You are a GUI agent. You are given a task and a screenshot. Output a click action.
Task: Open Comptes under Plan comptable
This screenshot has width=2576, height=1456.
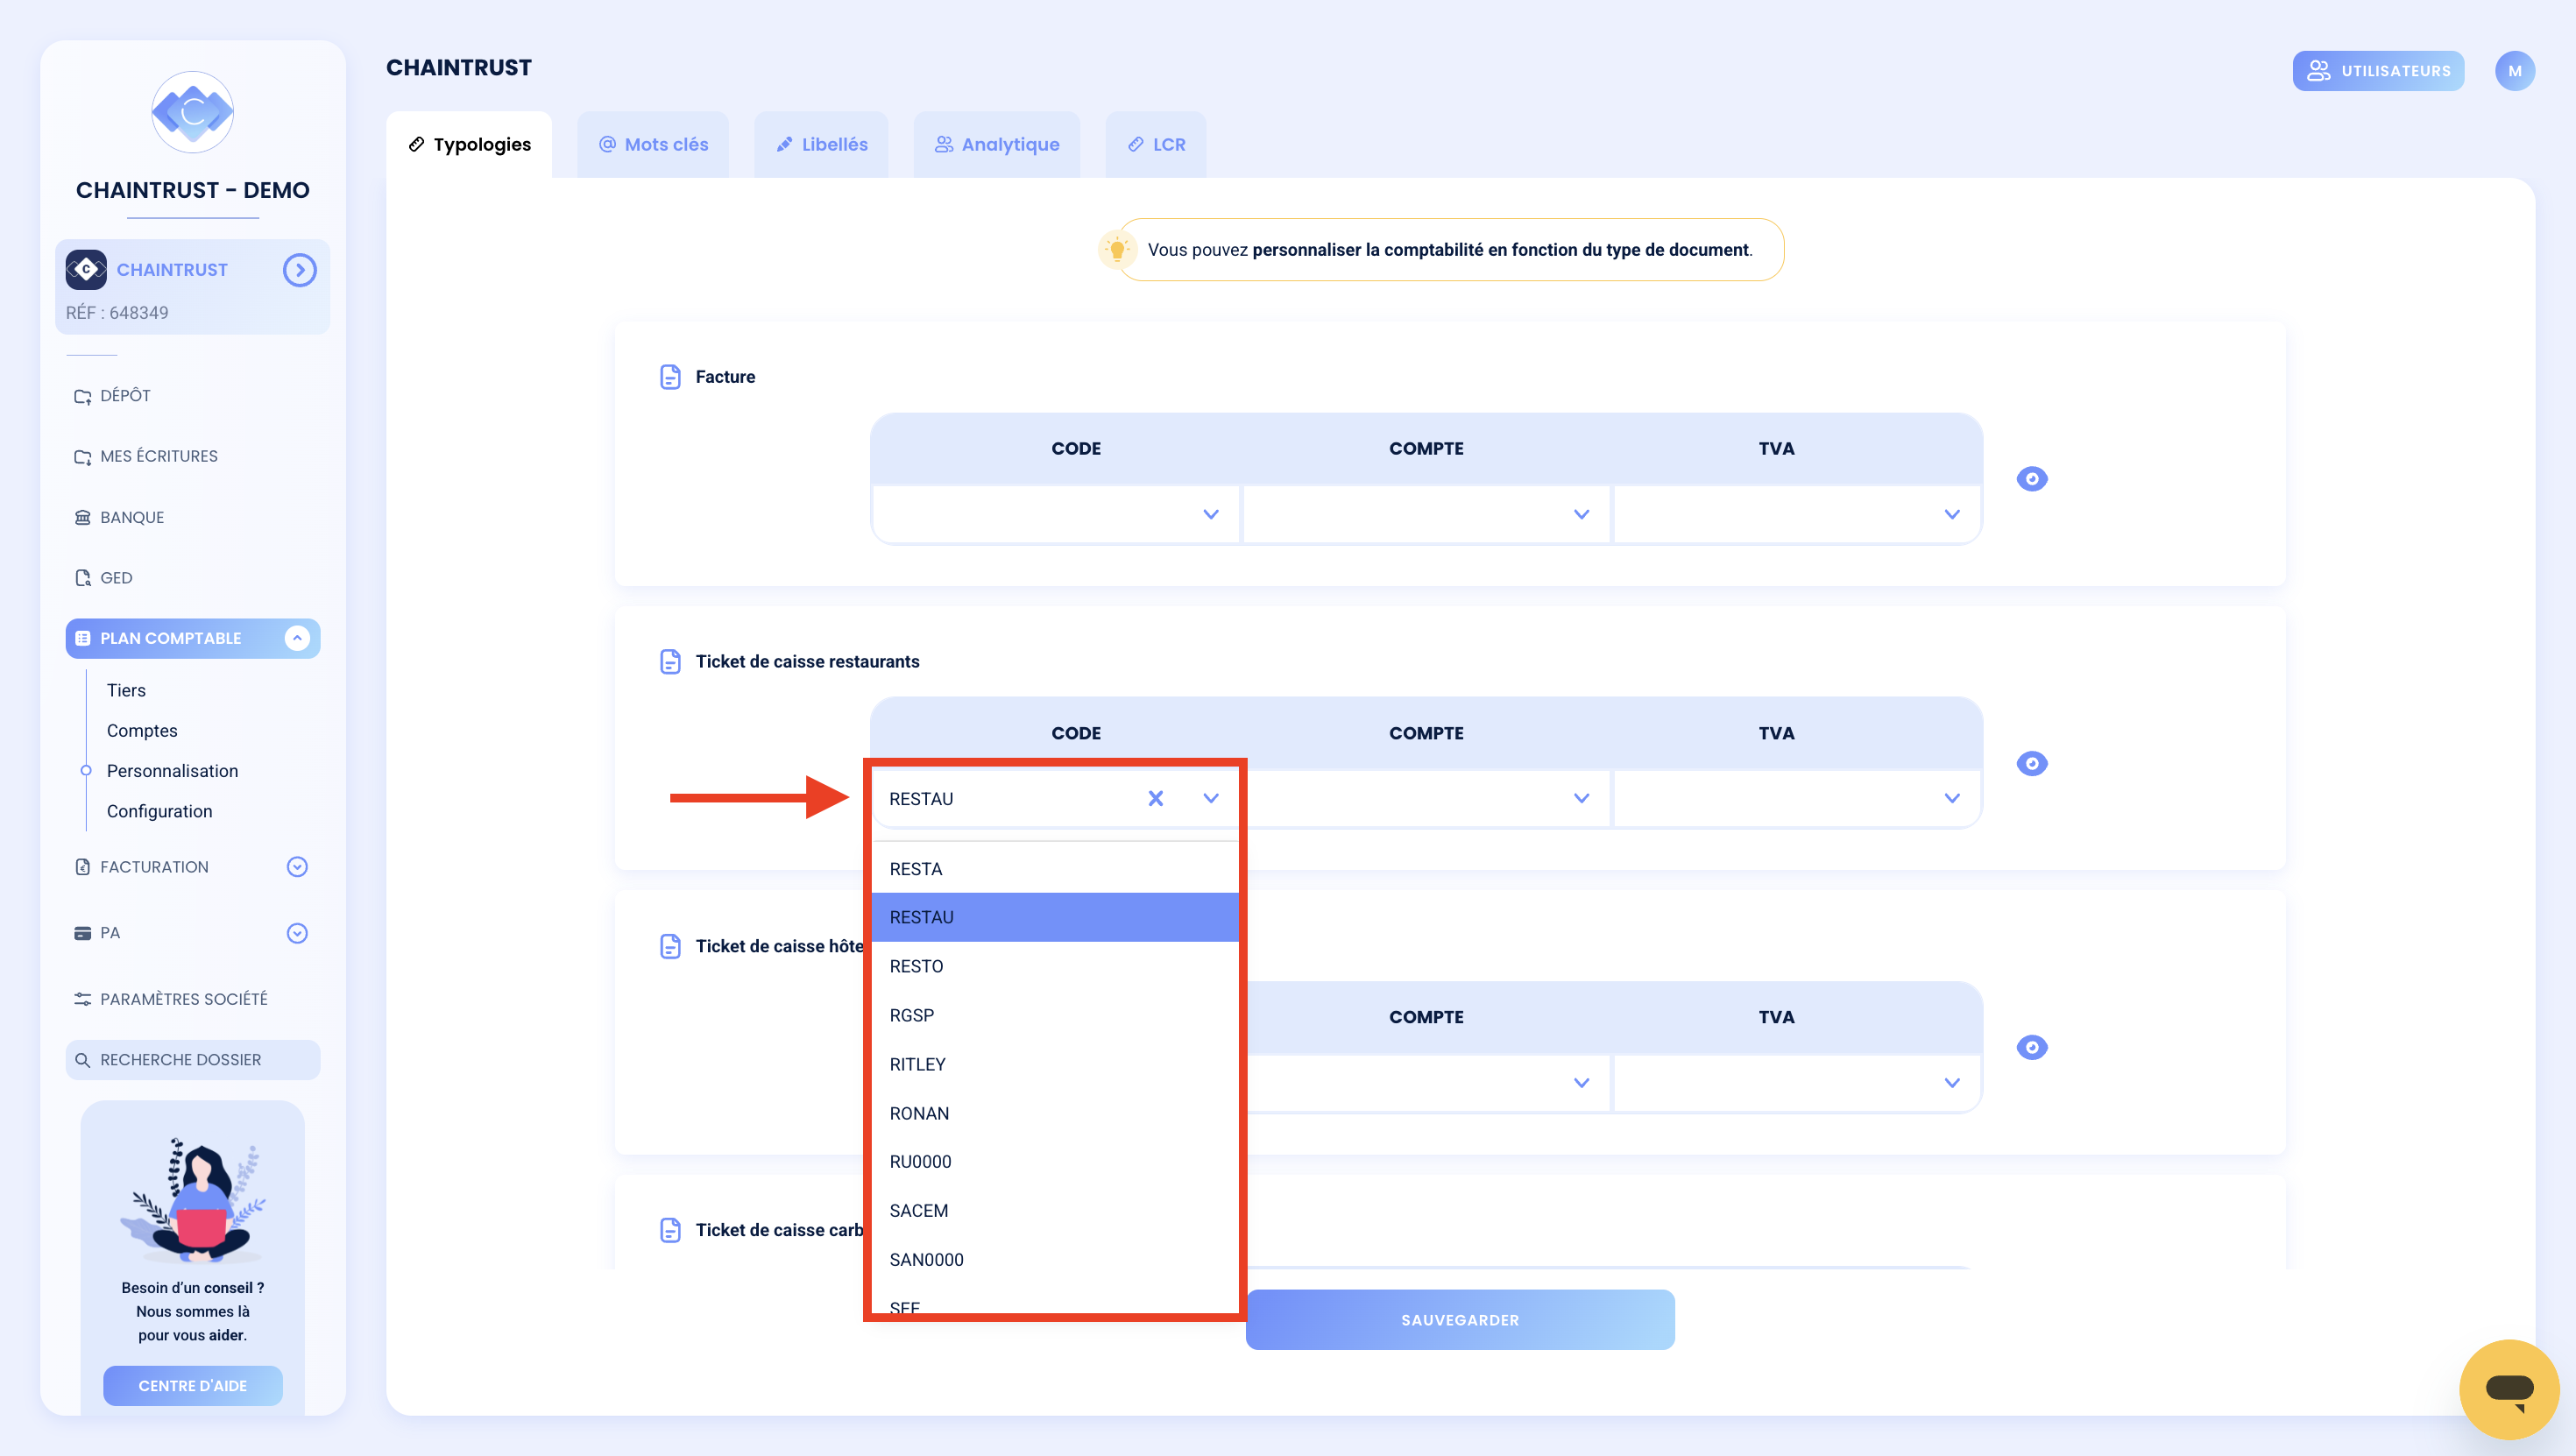tap(142, 731)
